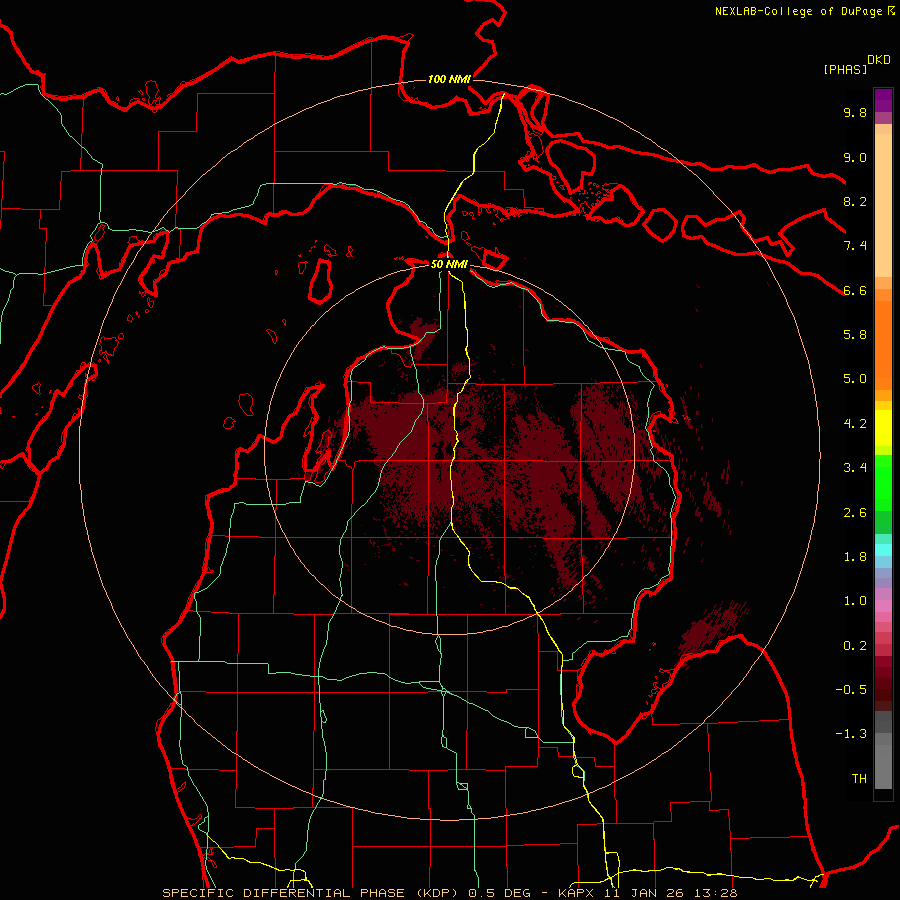
Task: Click the [PHAS] legend heading
Action: (845, 69)
